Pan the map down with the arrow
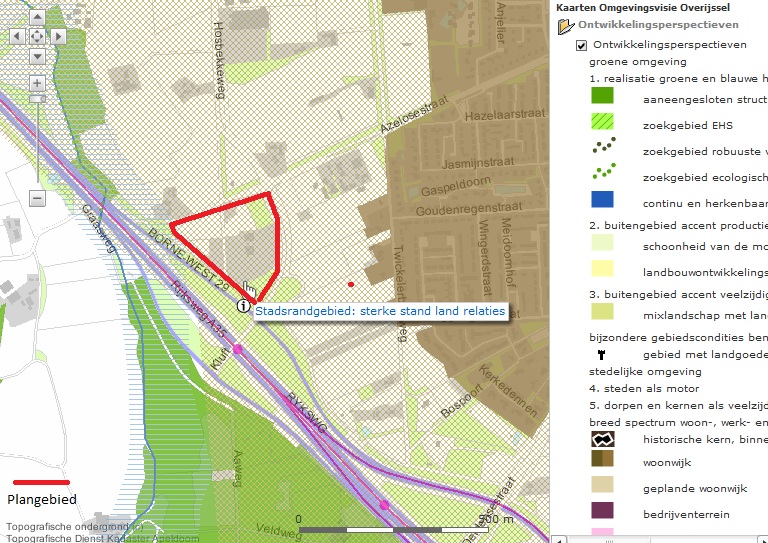The height and width of the screenshot is (543, 768). [37, 56]
